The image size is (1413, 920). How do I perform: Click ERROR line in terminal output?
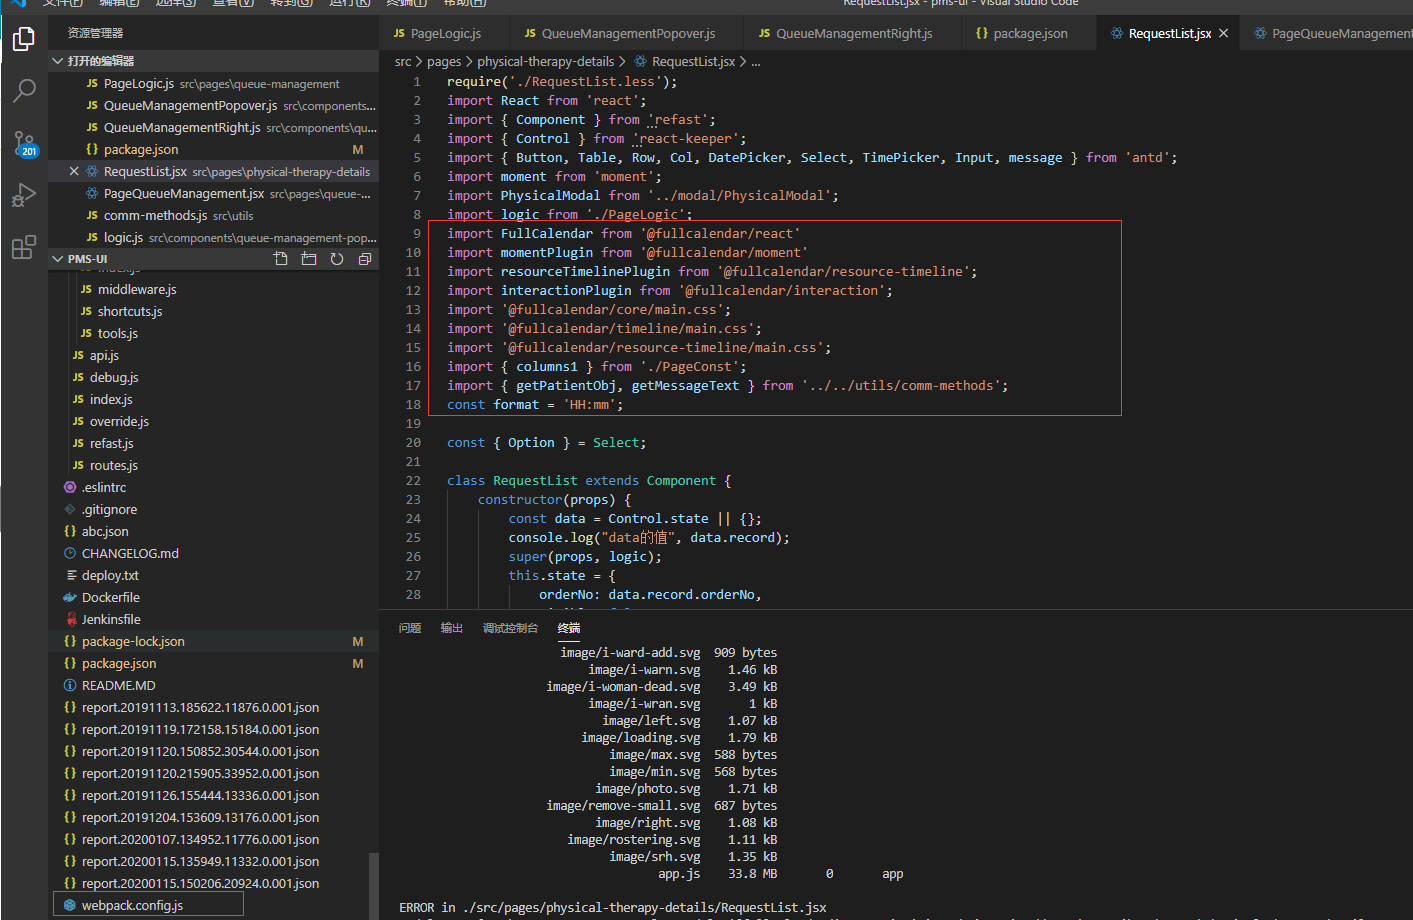coord(613,908)
